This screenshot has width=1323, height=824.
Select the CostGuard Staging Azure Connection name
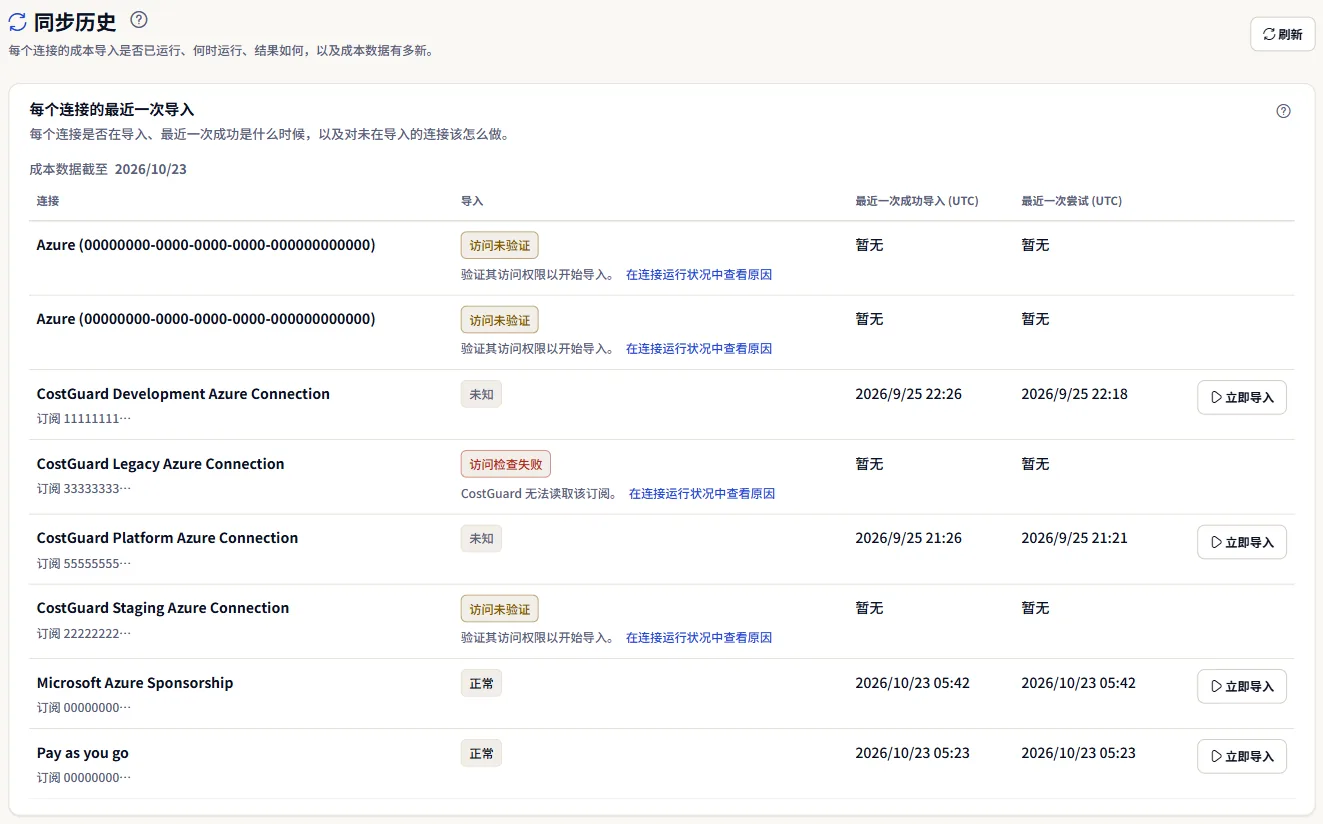pyautogui.click(x=163, y=608)
